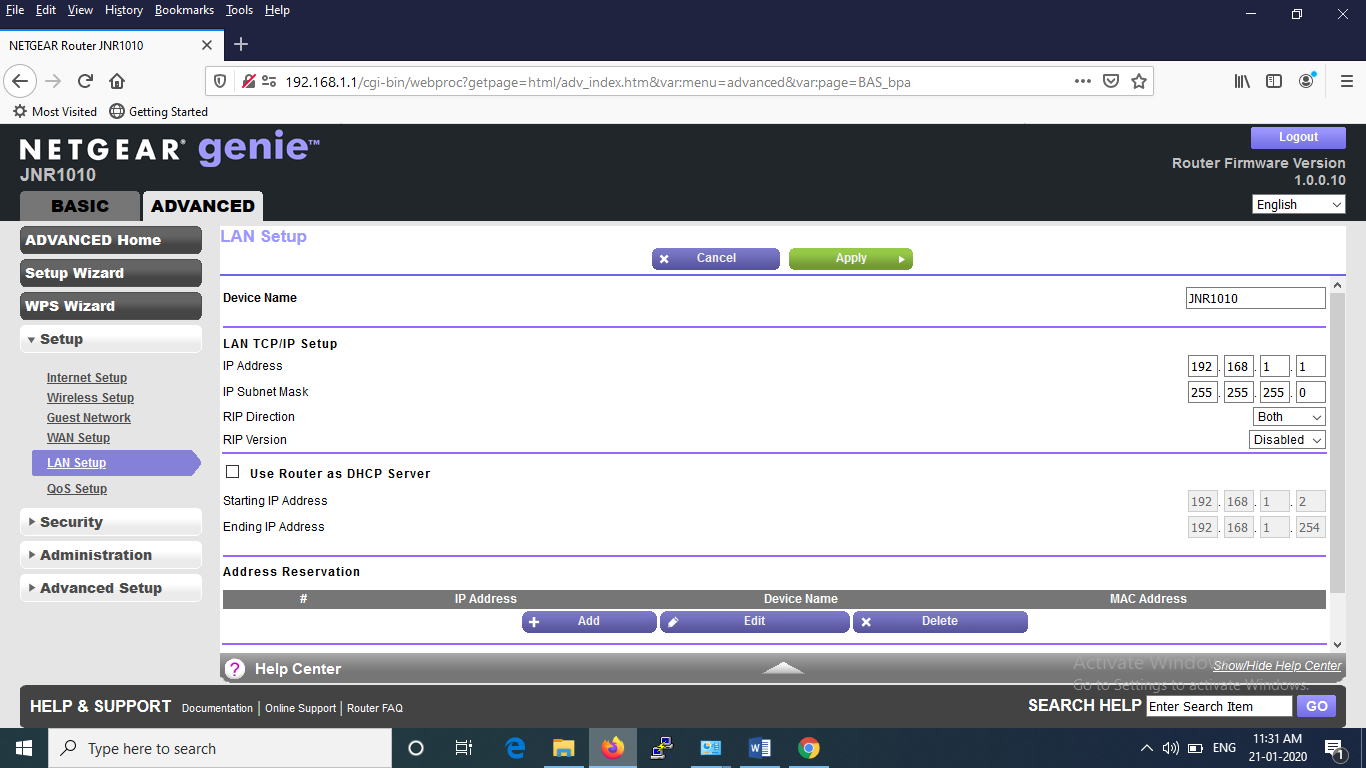Open the Firefox Library icon
Viewport: 1366px width, 768px height.
tap(1242, 81)
